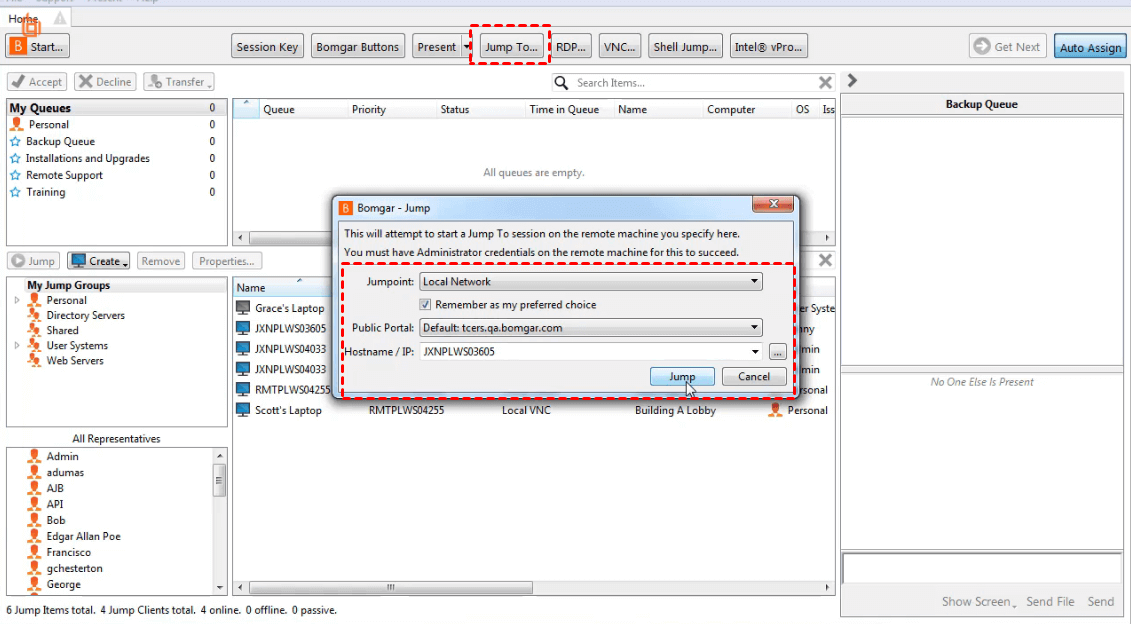Click the Hostname / IP field

tap(584, 351)
